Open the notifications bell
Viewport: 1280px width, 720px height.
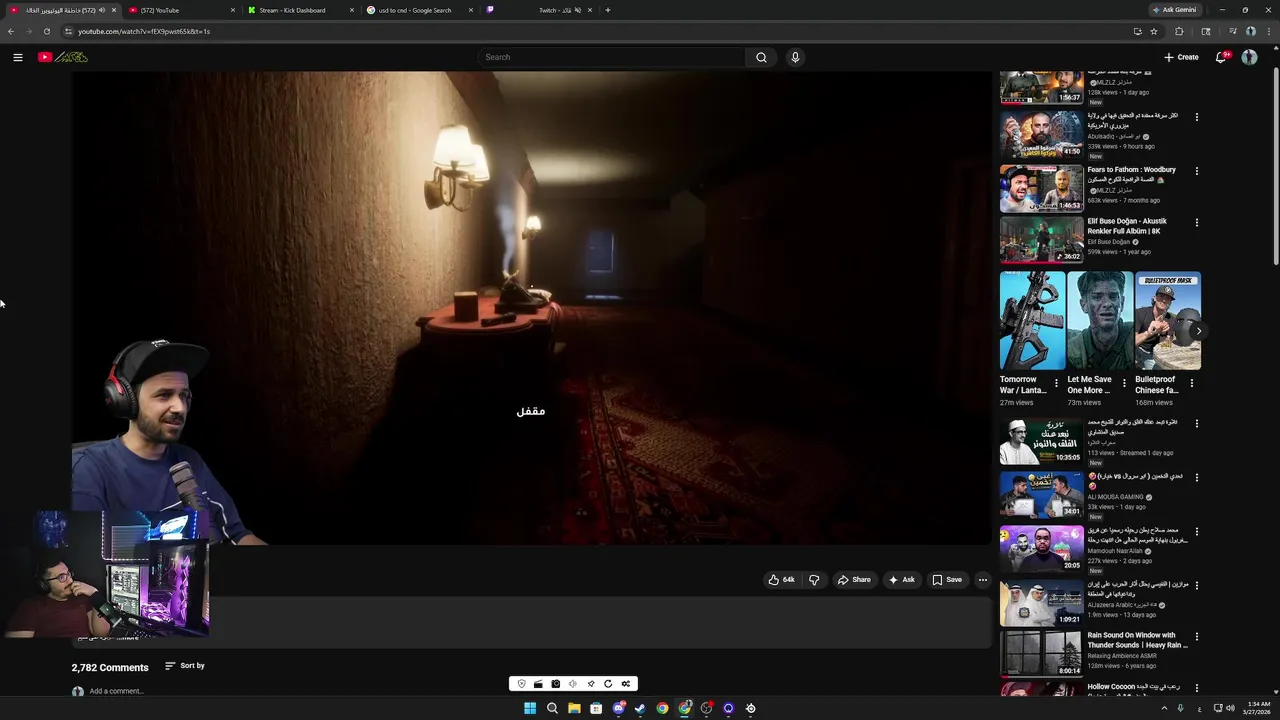point(1220,57)
